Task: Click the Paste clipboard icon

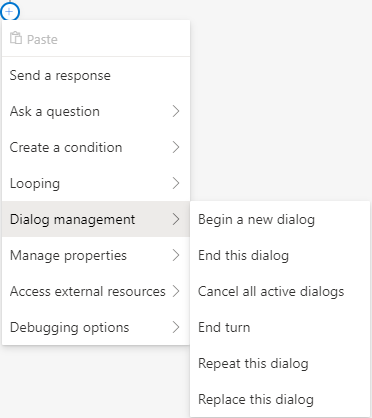Action: click(16, 38)
